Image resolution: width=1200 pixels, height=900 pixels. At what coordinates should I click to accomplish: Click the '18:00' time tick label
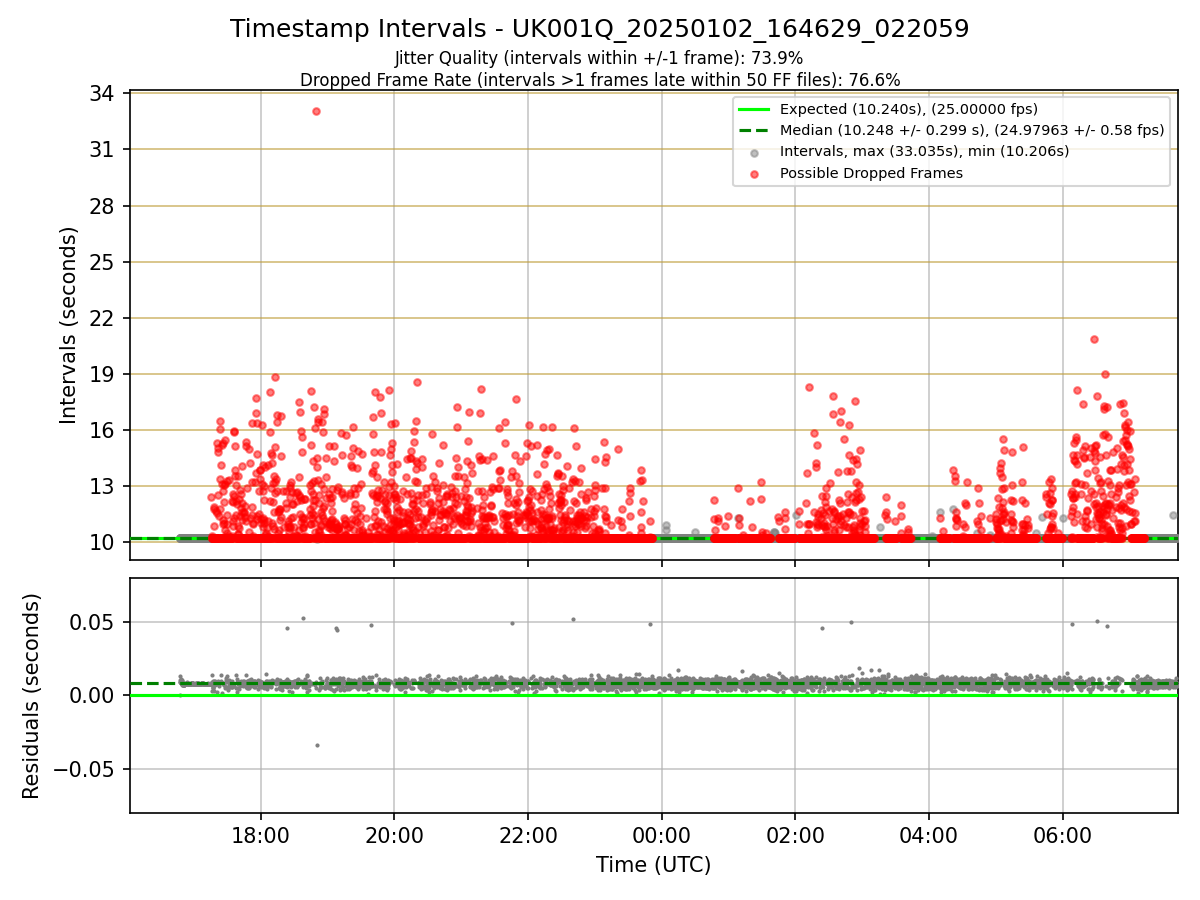coord(261,834)
